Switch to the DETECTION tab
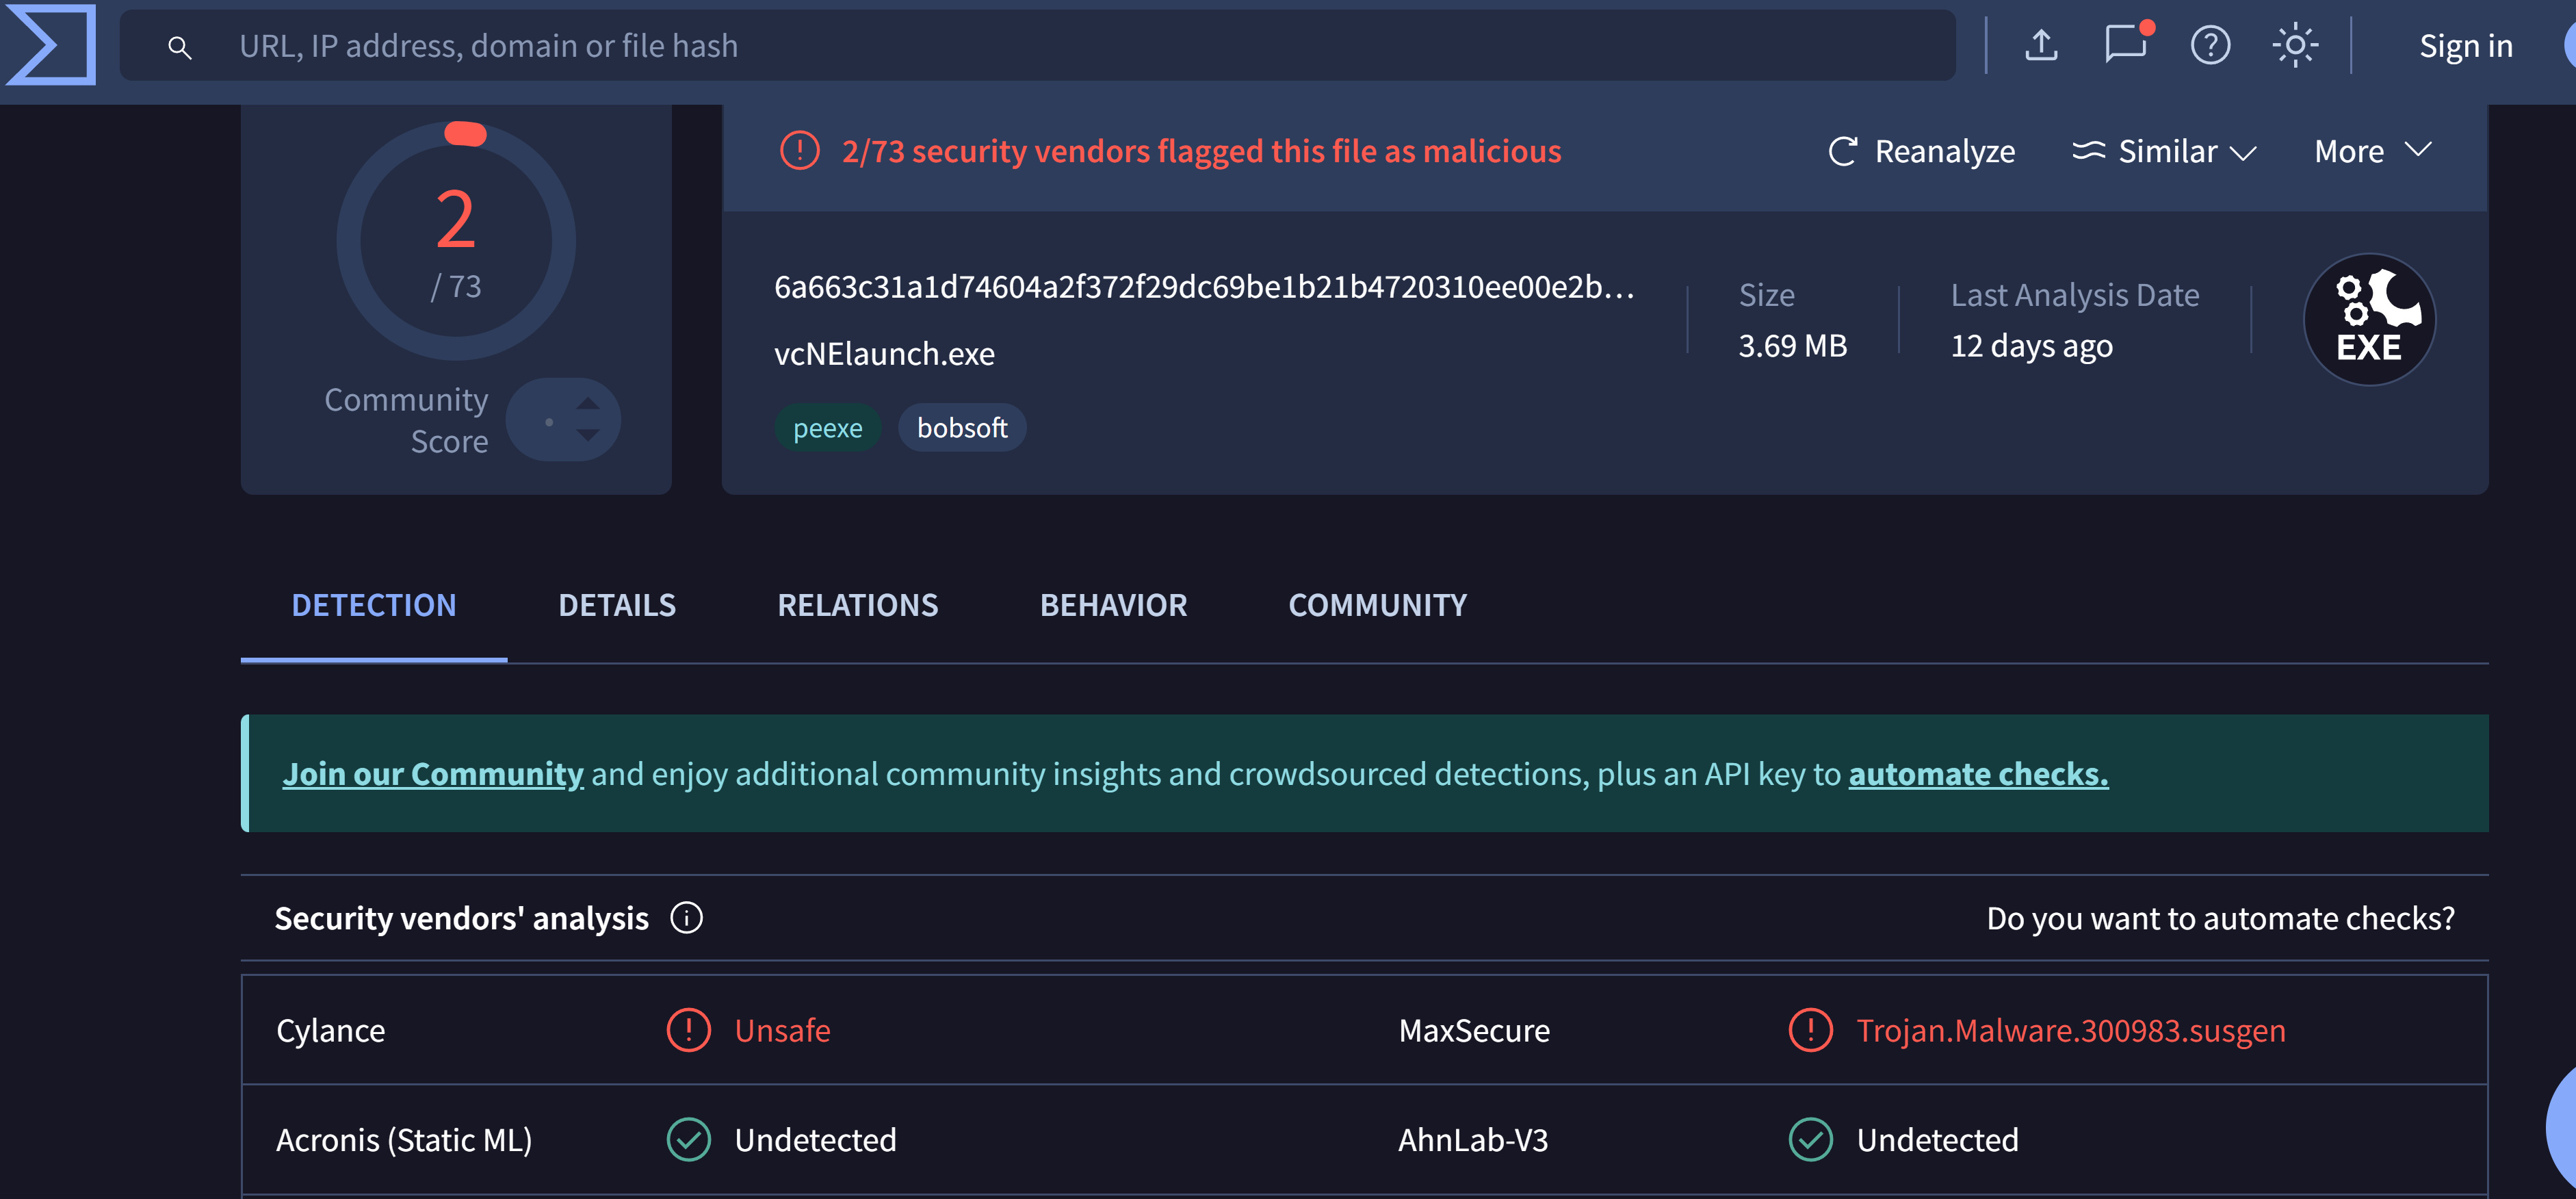Image resolution: width=2576 pixels, height=1199 pixels. click(374, 605)
